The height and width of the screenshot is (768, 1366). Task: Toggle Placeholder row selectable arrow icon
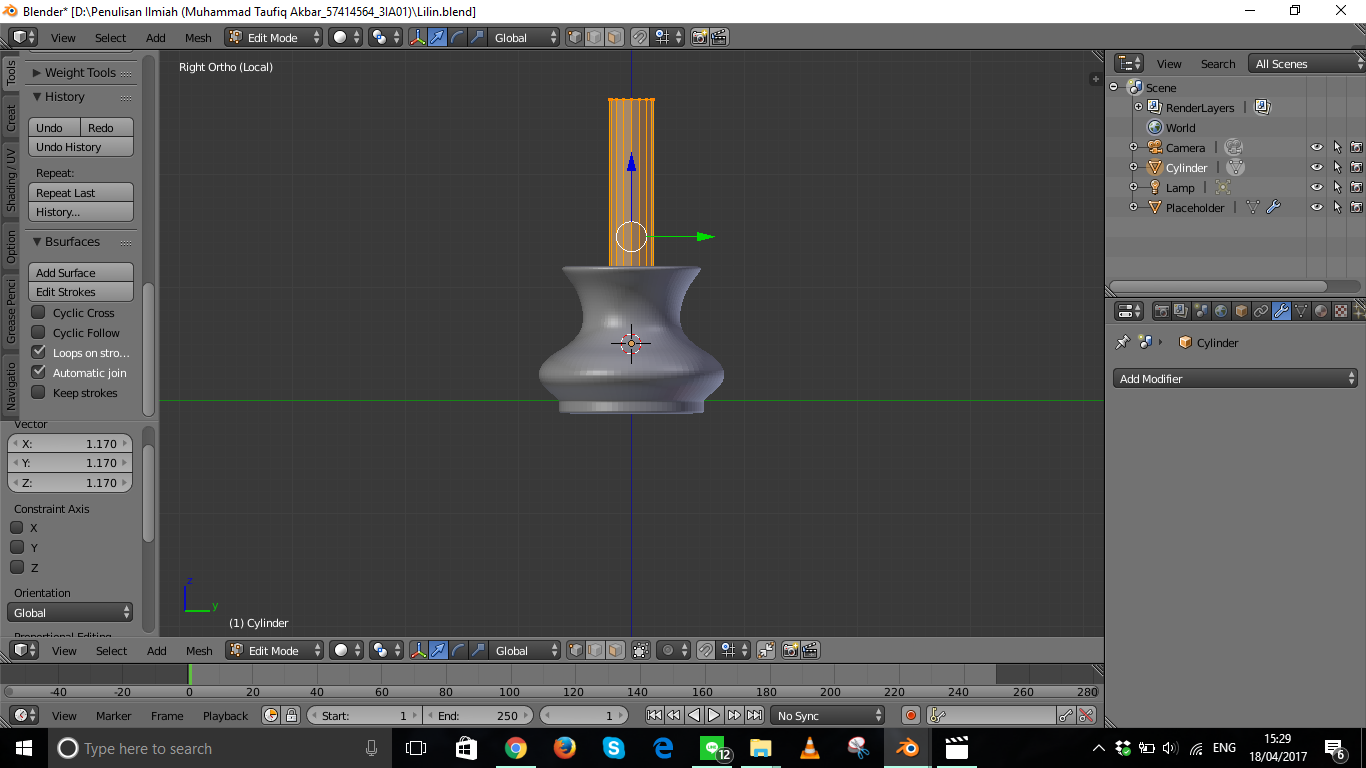click(x=1337, y=207)
